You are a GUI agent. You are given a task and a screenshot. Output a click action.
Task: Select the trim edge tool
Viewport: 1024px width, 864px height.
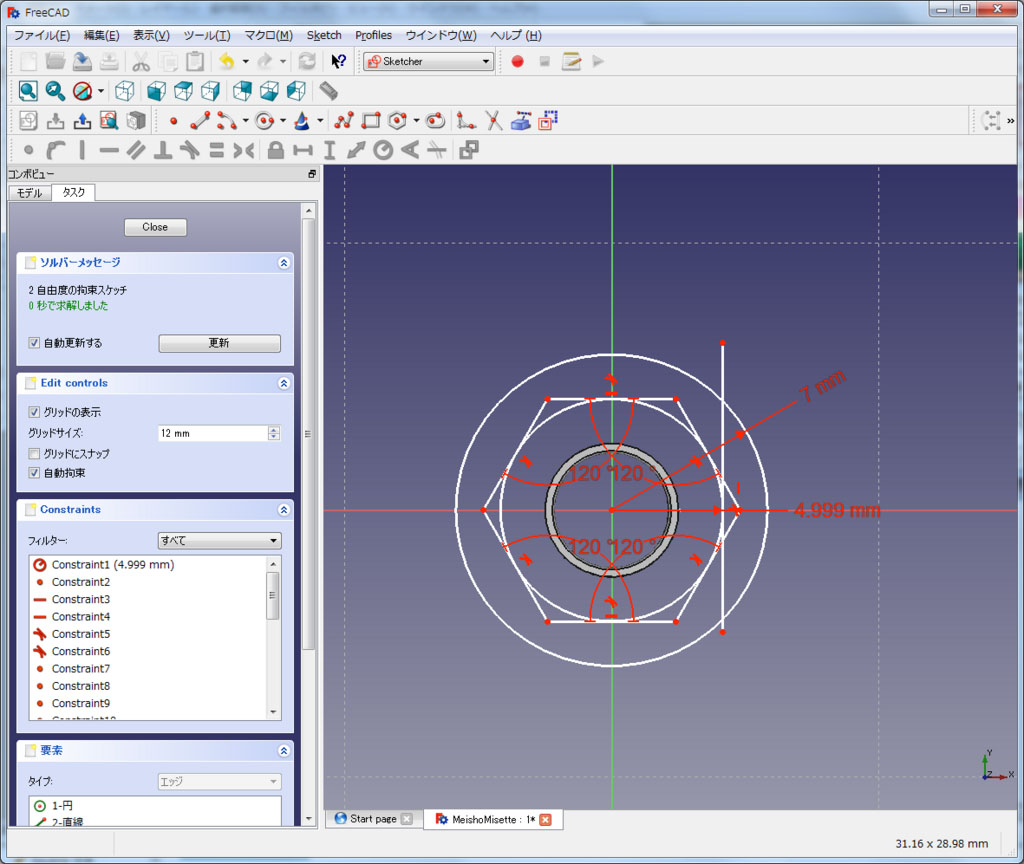coord(493,121)
